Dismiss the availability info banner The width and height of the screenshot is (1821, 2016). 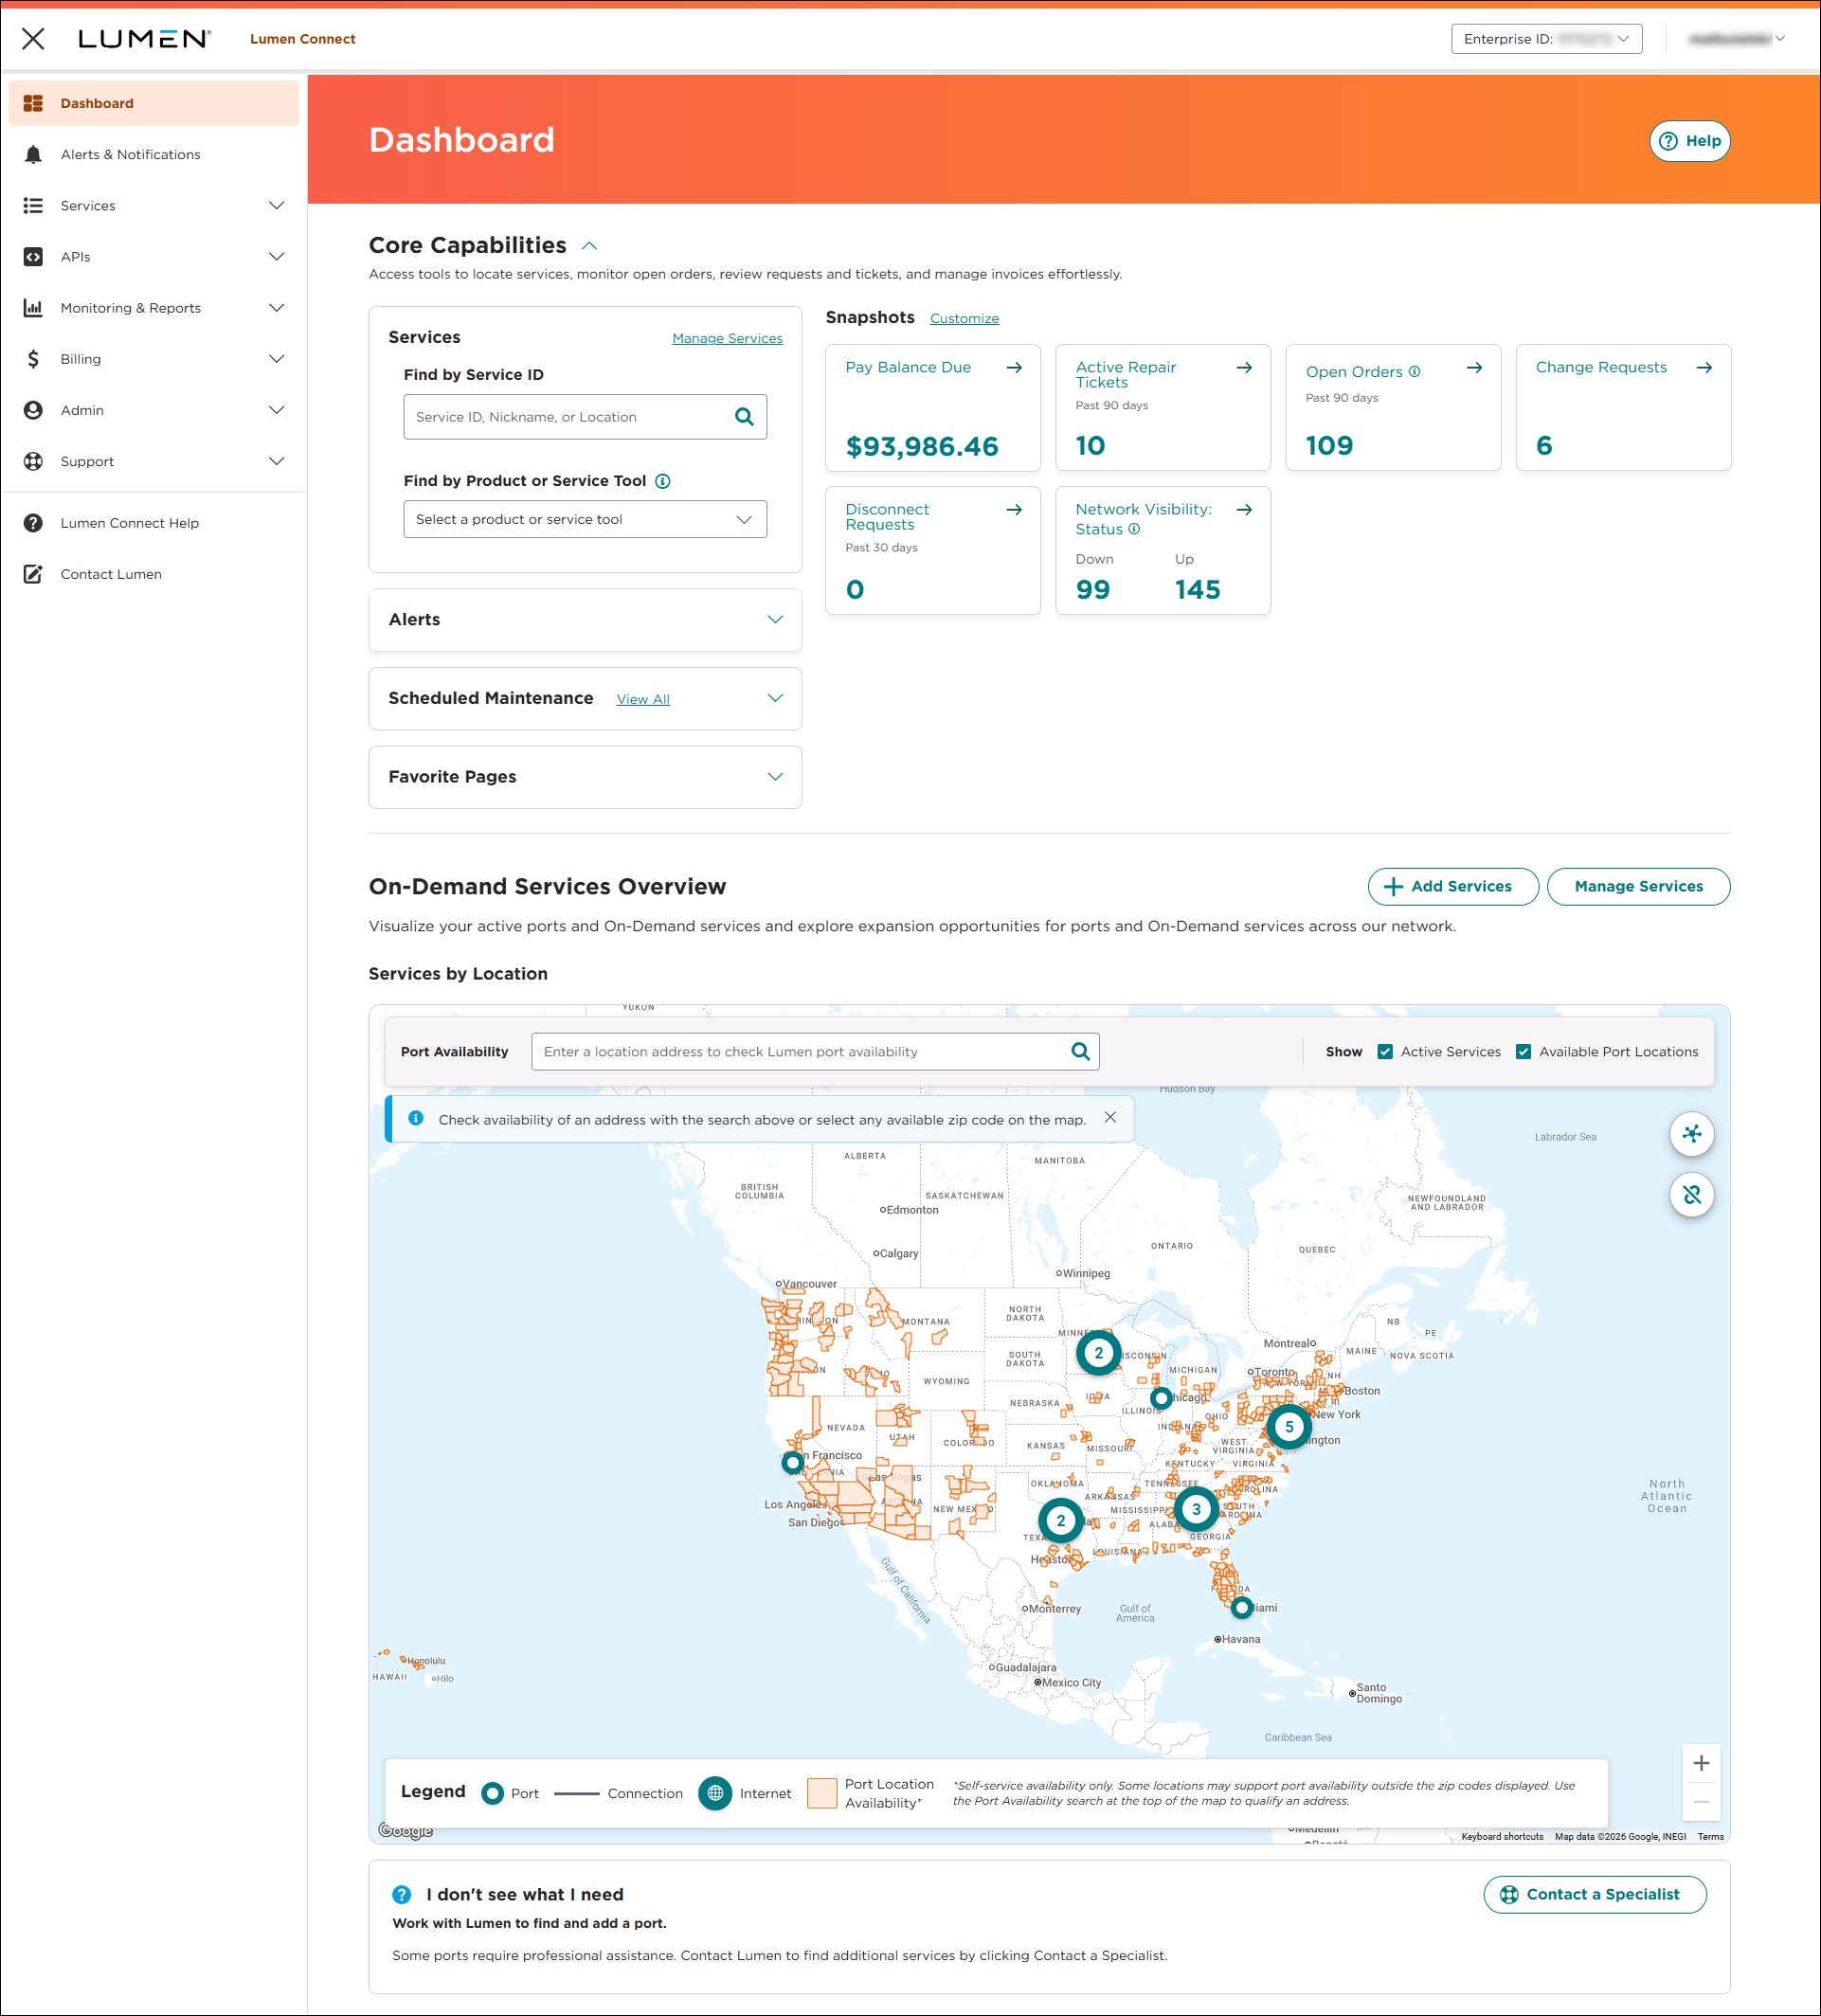1110,1118
